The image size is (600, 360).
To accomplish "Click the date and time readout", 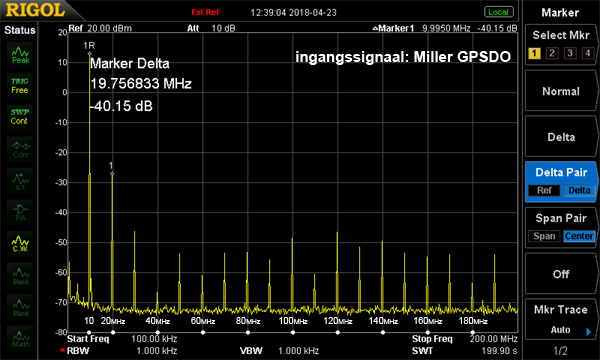I will [x=293, y=13].
